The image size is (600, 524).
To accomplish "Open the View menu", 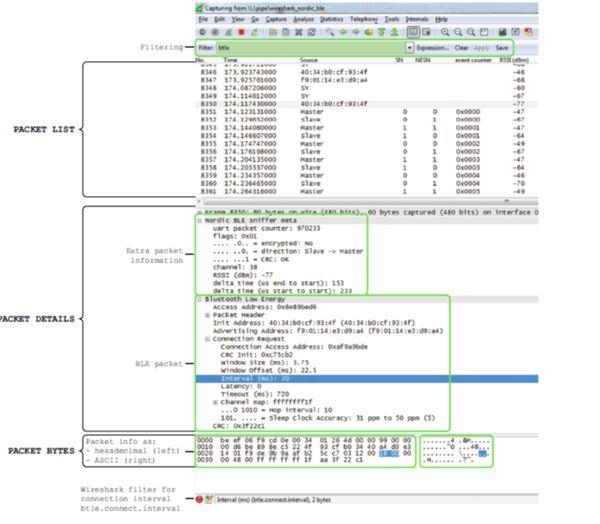I will (238, 19).
